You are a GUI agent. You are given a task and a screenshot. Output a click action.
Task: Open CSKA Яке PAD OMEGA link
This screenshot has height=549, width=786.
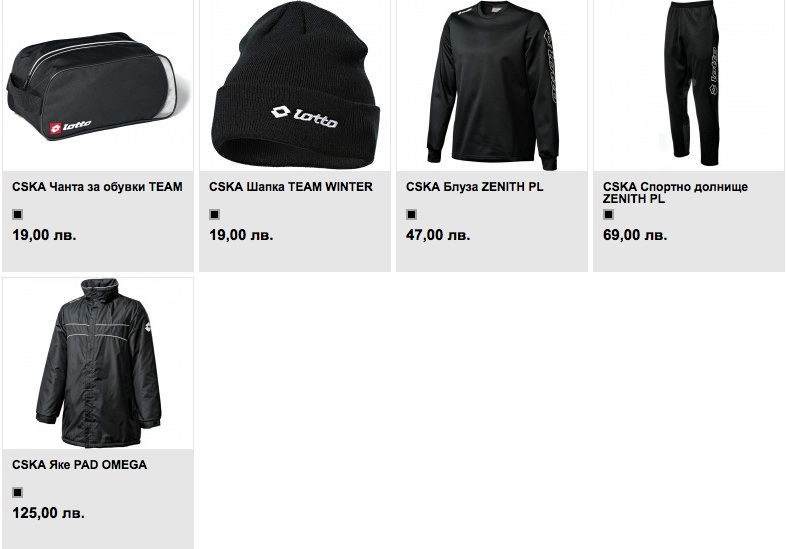[x=79, y=465]
